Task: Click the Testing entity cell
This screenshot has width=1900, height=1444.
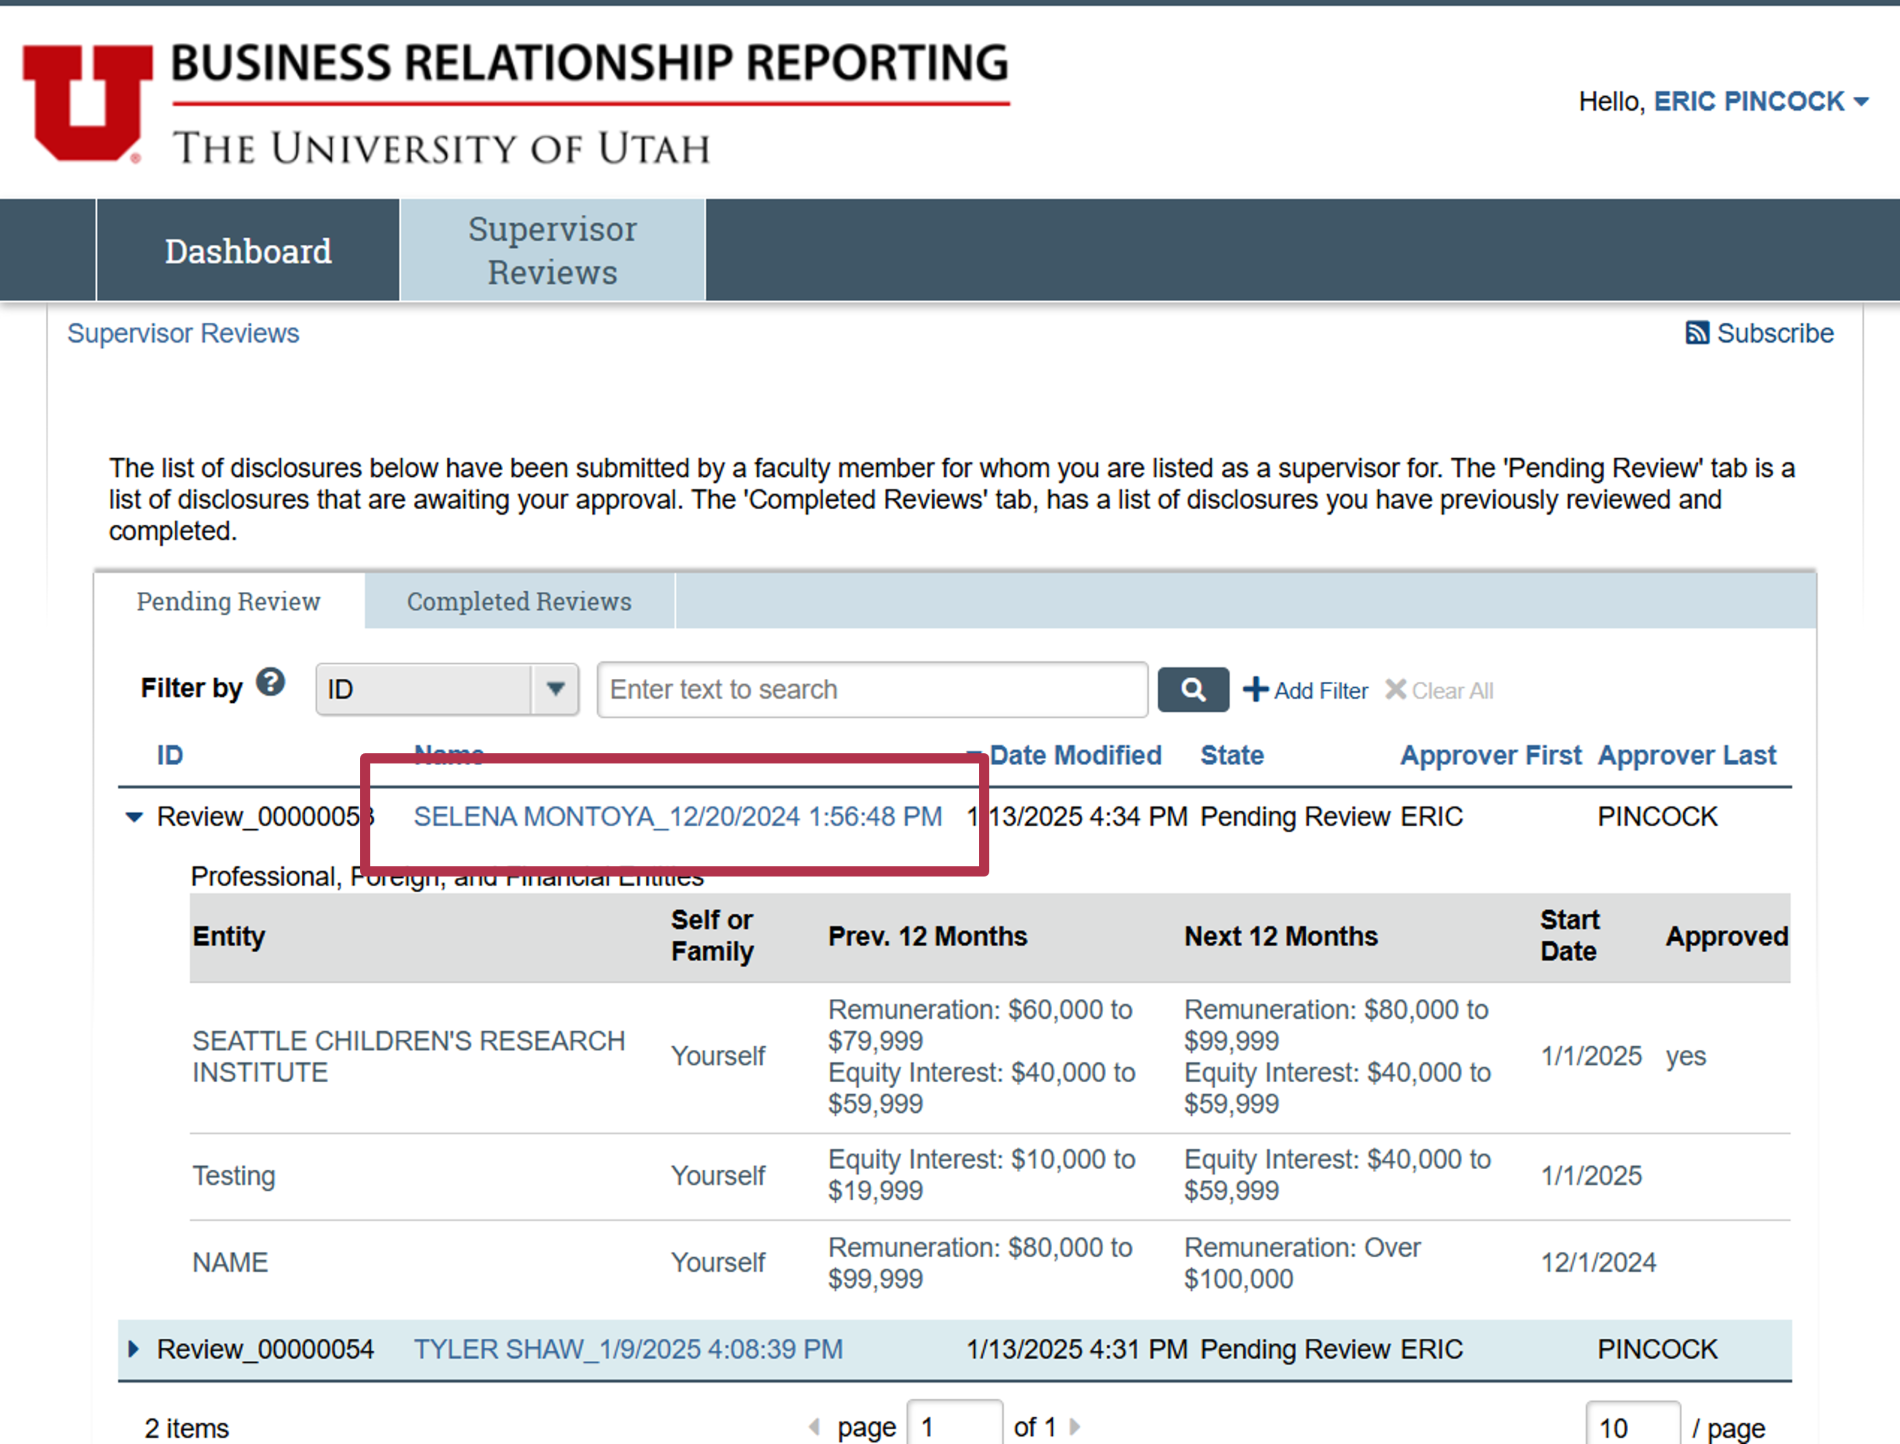Action: (x=234, y=1175)
